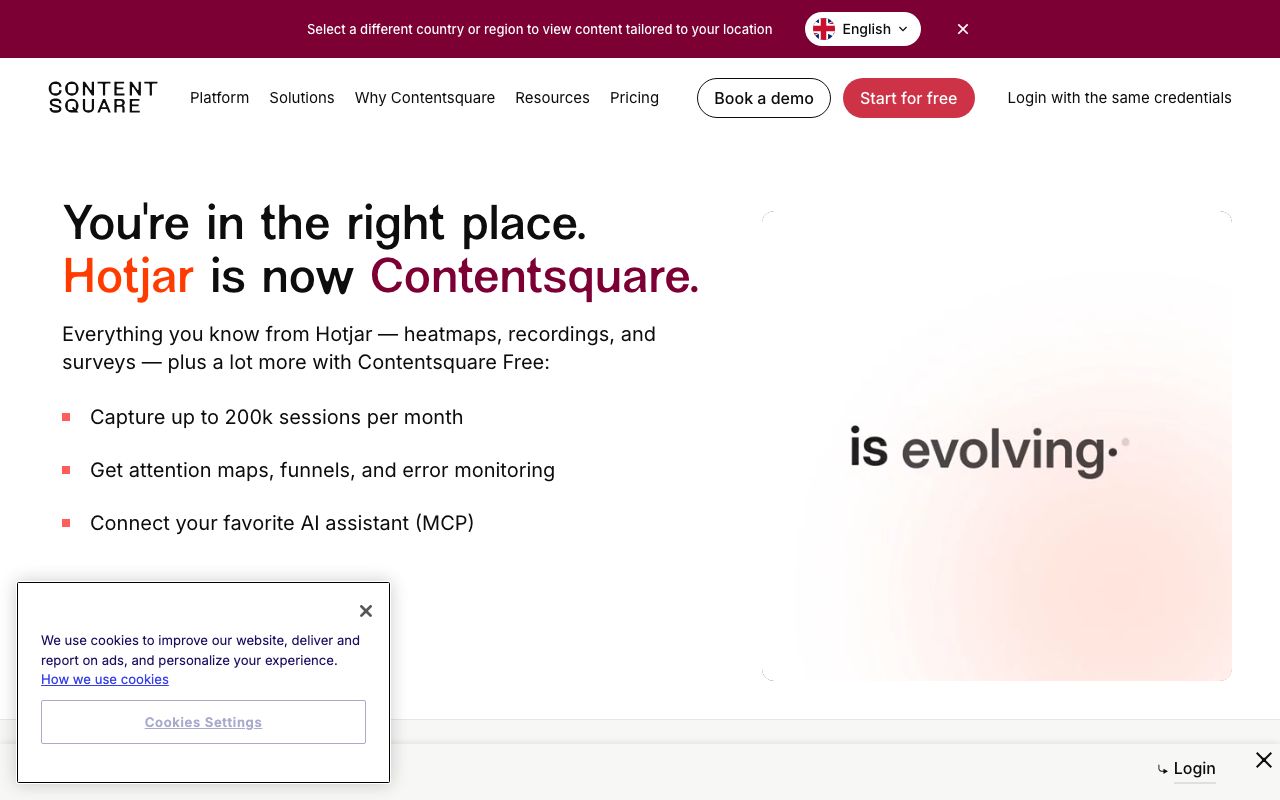Open the Why Contentsquare menu
The height and width of the screenshot is (800, 1280).
click(x=425, y=98)
